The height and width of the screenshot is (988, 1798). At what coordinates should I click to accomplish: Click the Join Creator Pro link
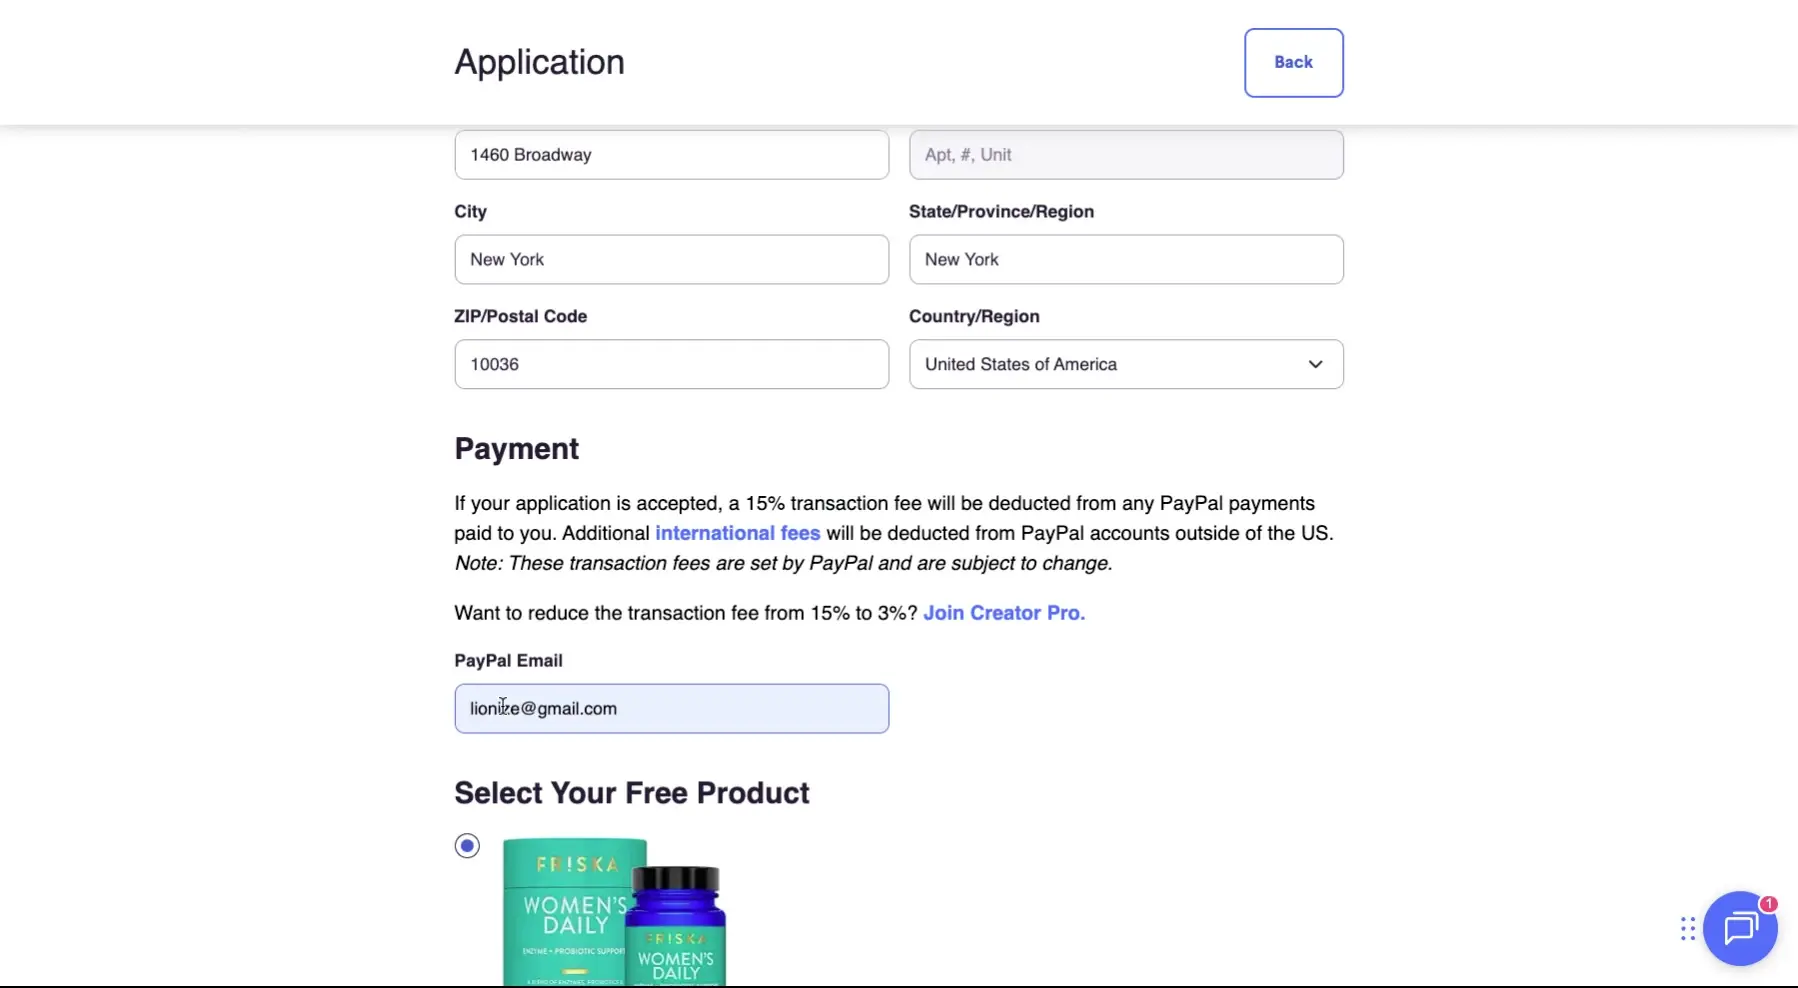click(1003, 613)
